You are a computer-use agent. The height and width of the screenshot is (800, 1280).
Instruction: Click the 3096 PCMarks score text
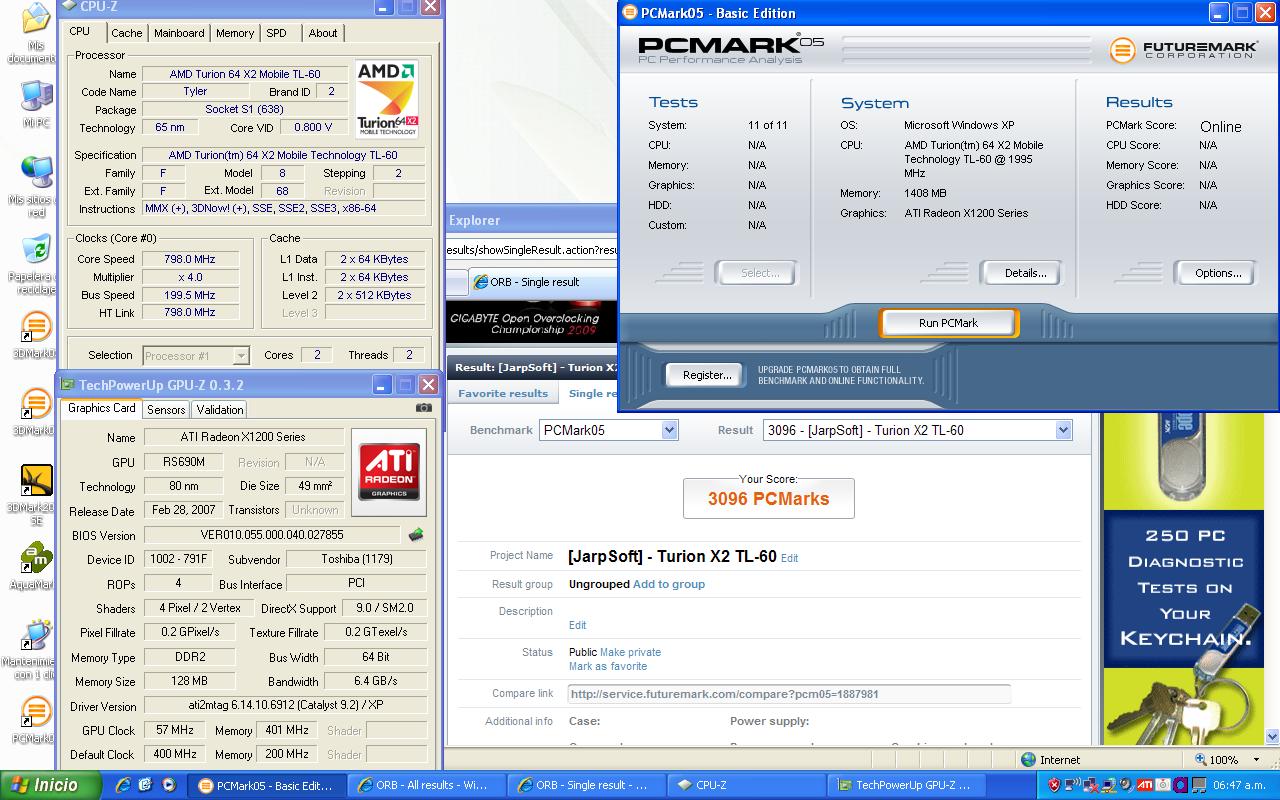tap(768, 499)
